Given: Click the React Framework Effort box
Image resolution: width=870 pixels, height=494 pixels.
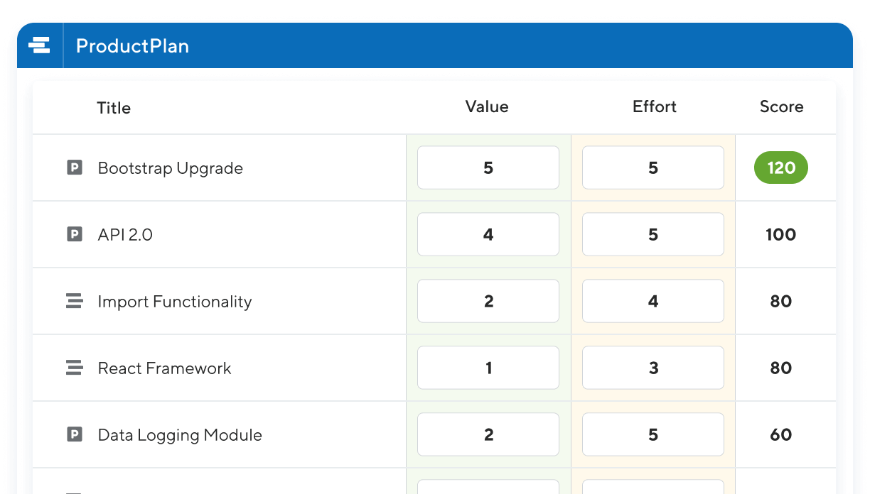Looking at the screenshot, I should 653,368.
